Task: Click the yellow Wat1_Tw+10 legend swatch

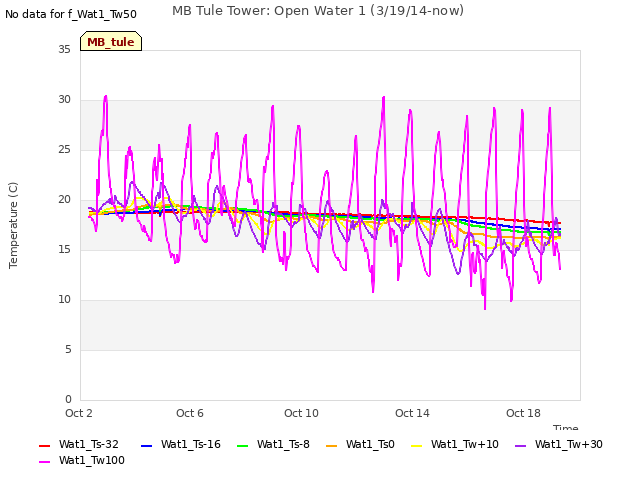Action: (x=416, y=446)
